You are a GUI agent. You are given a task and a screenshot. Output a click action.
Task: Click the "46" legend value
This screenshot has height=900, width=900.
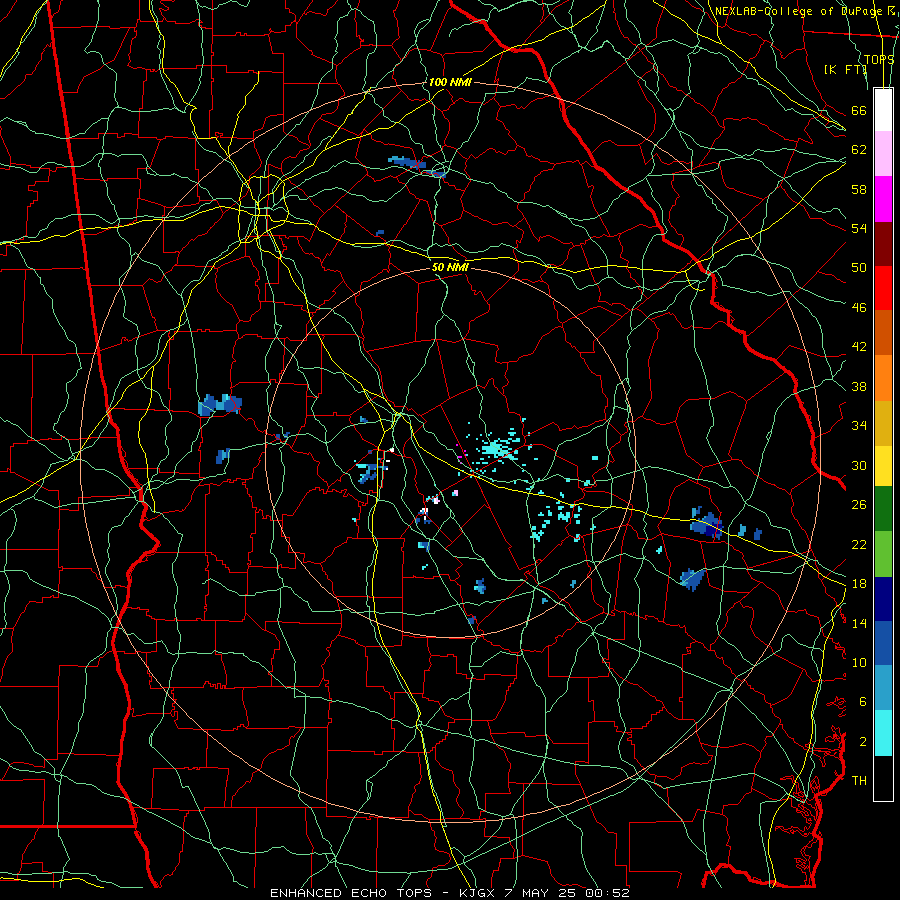859,307
